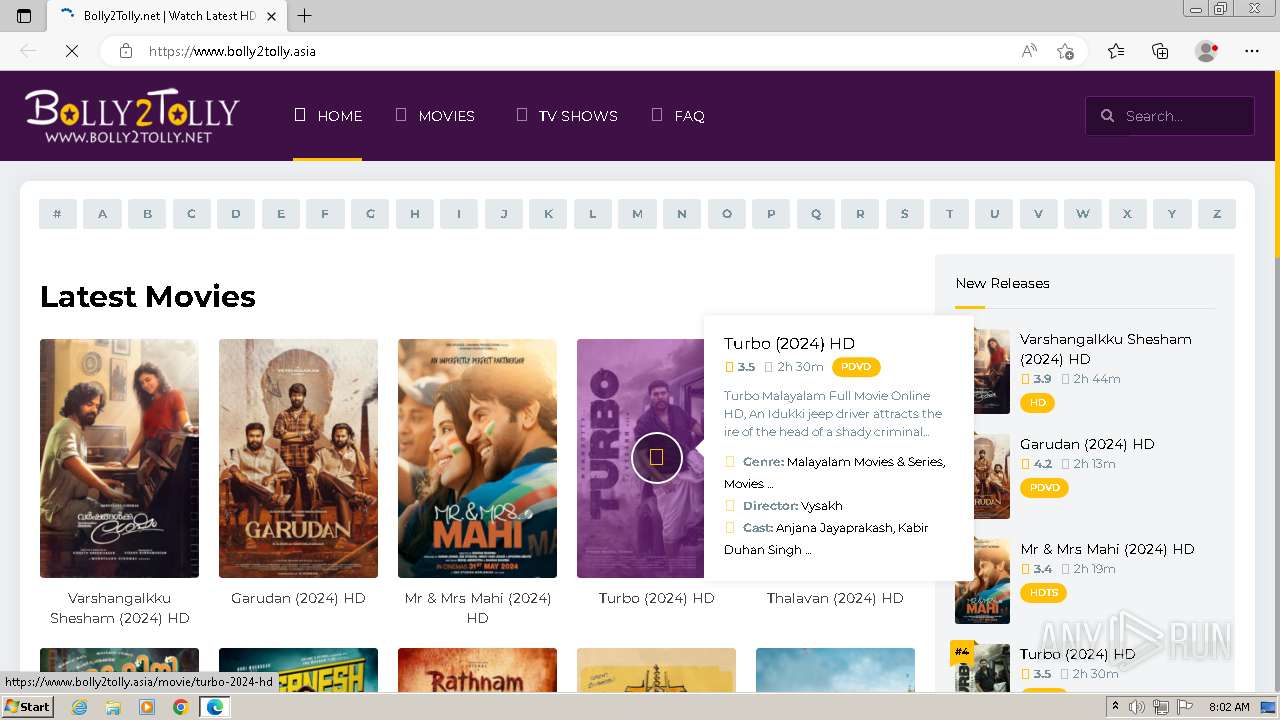This screenshot has width=1280, height=720.
Task: Open director Vysakh link
Action: pos(822,506)
